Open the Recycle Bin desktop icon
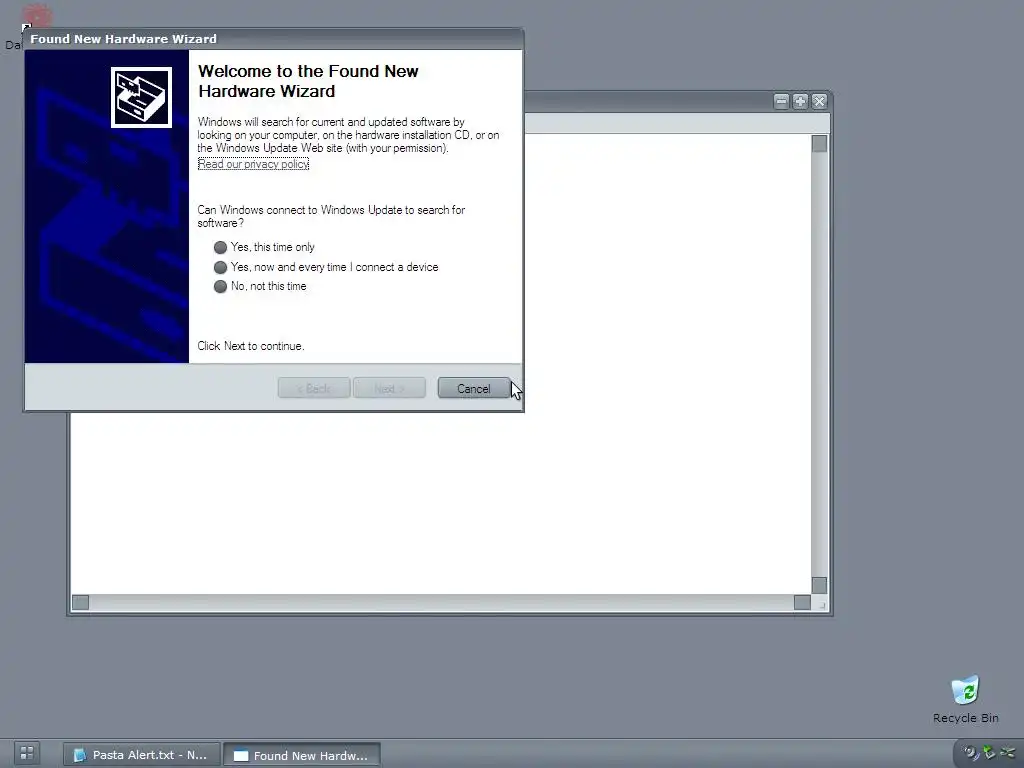This screenshot has width=1024, height=768. (965, 691)
